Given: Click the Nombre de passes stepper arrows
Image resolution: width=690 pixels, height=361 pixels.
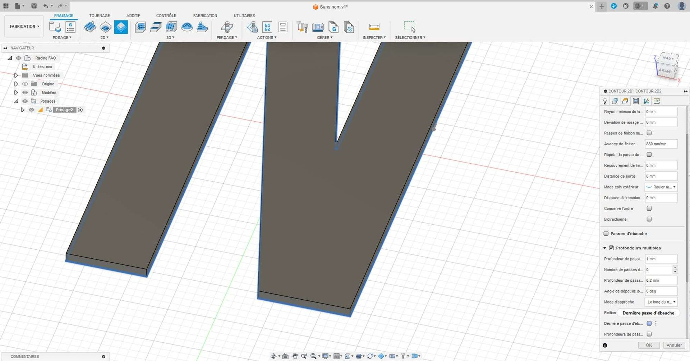Looking at the screenshot, I should click(x=675, y=269).
